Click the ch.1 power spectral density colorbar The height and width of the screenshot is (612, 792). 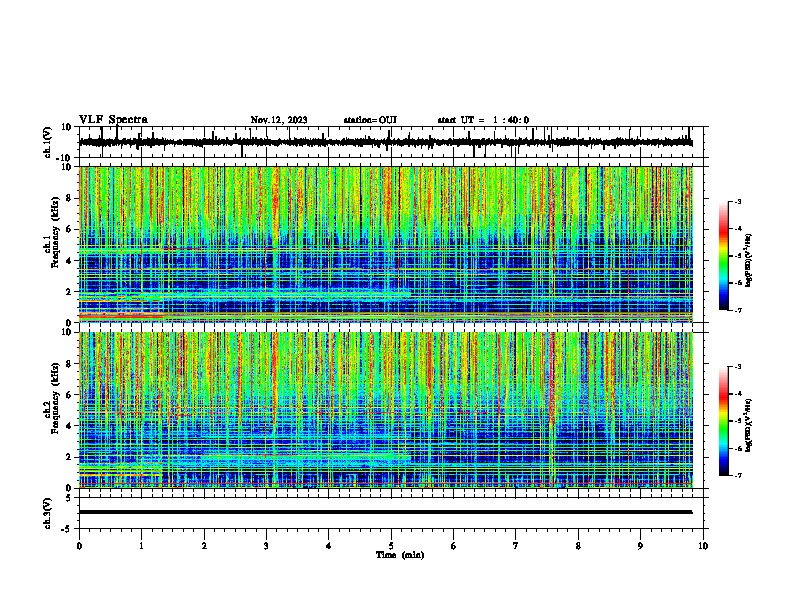click(723, 256)
